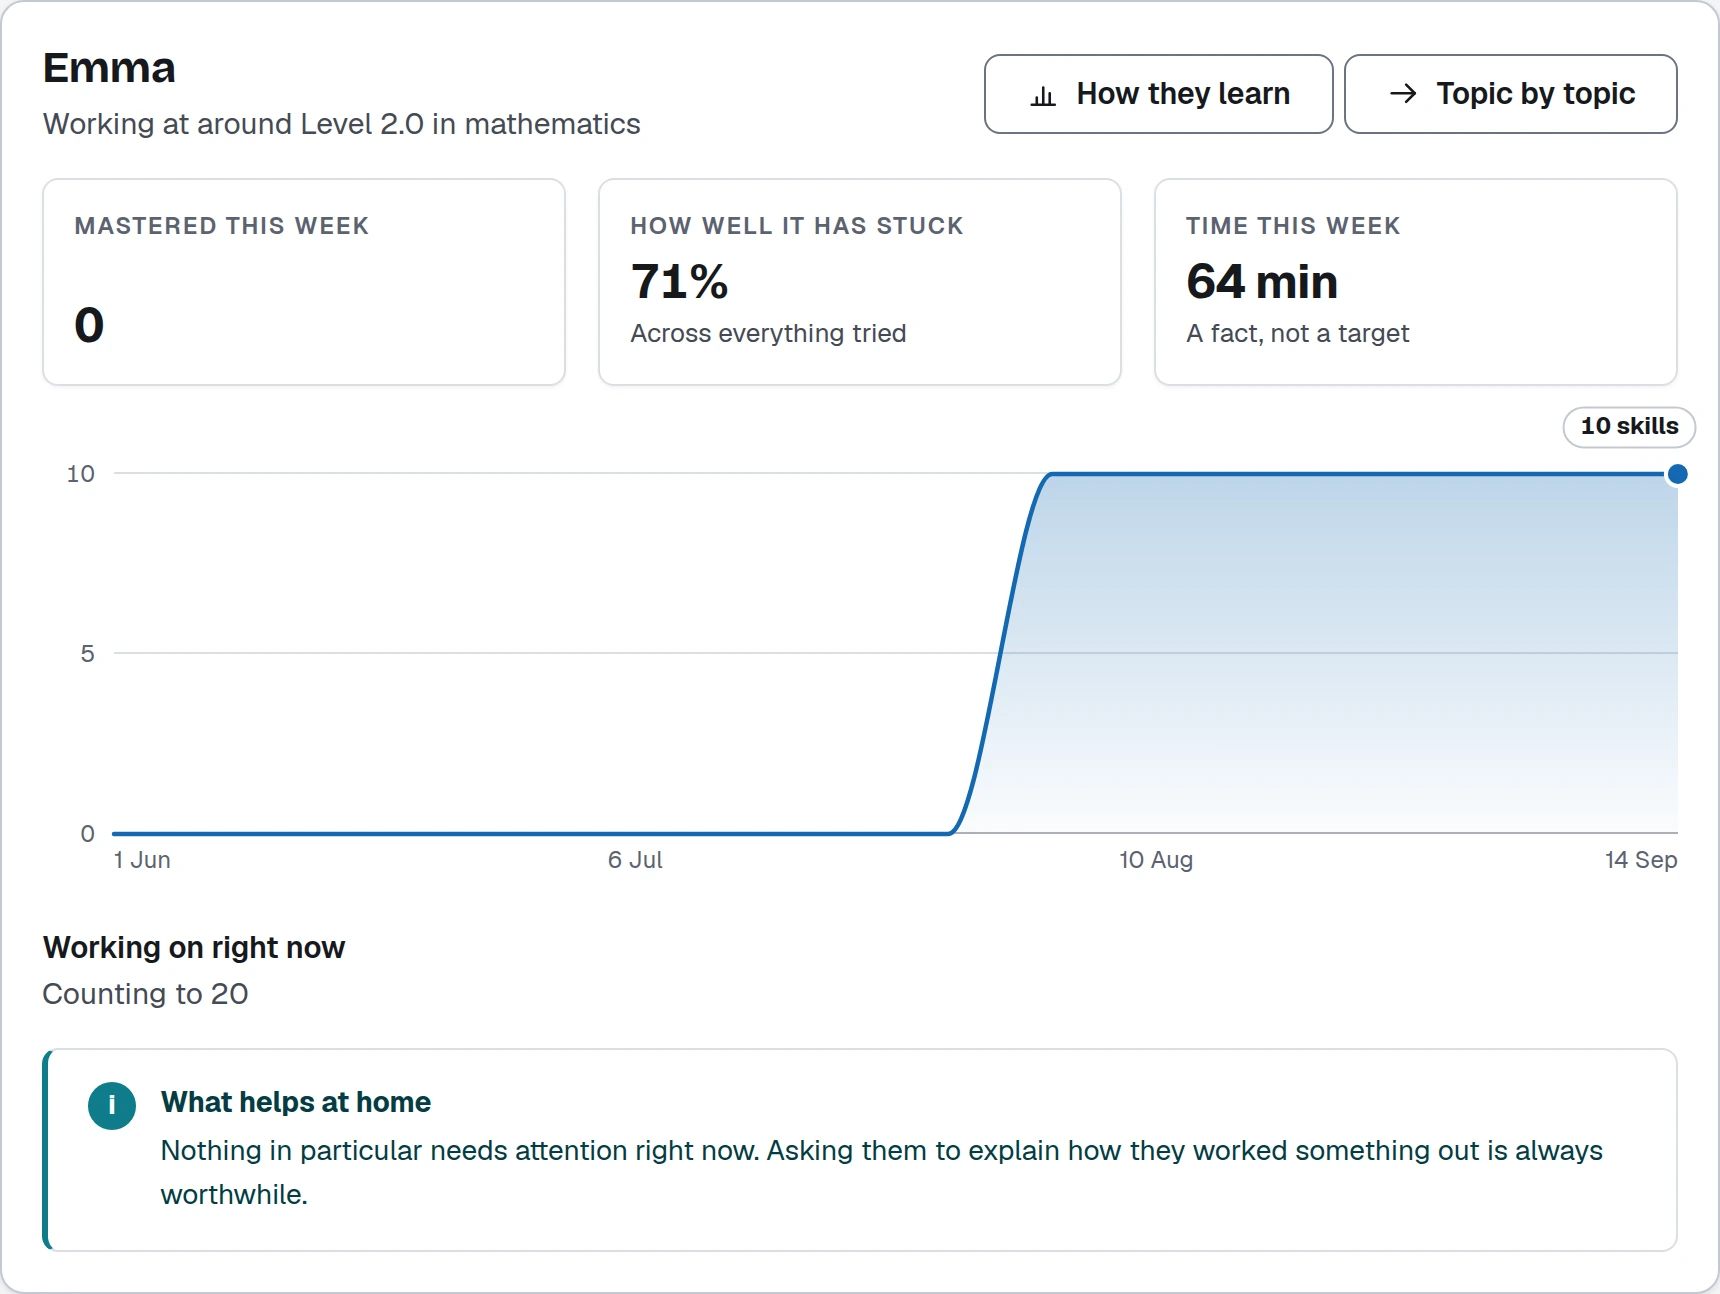Click the bar chart icon in How they learn

(1043, 95)
